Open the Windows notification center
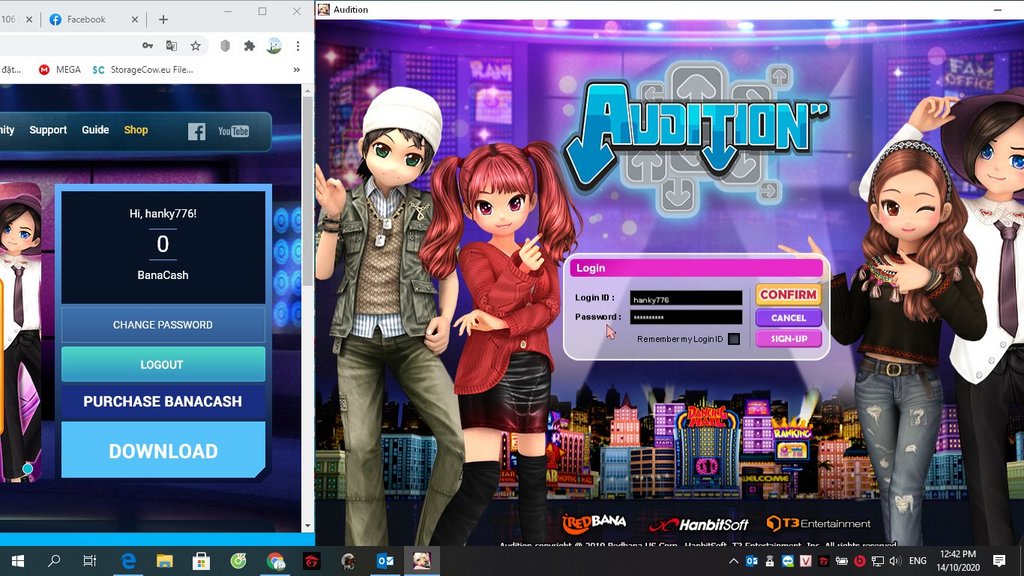 point(999,560)
